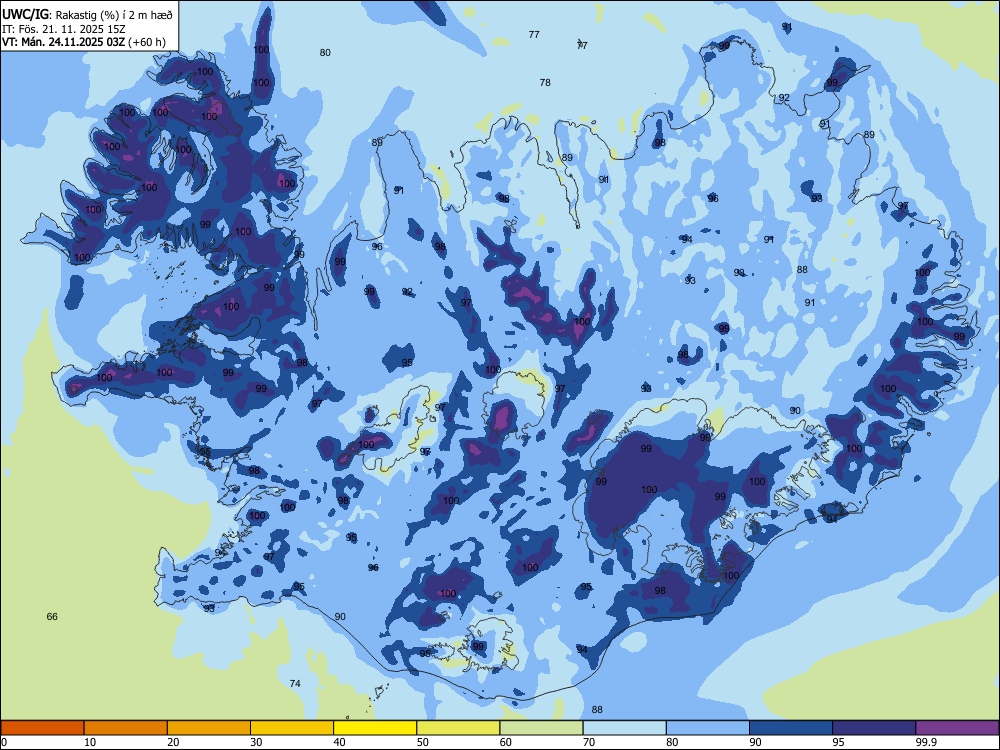
Task: Select the '74' humidity value on the map
Action: [295, 683]
